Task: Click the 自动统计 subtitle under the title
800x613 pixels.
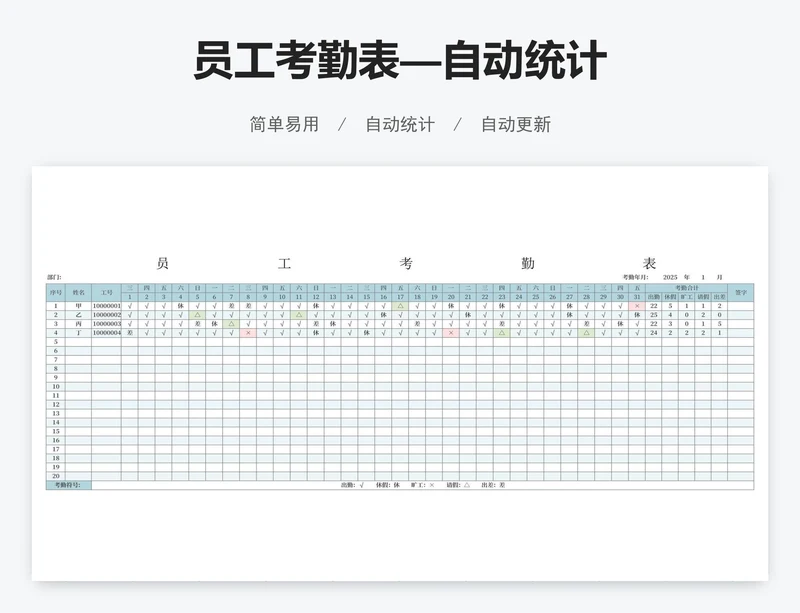Action: 400,125
